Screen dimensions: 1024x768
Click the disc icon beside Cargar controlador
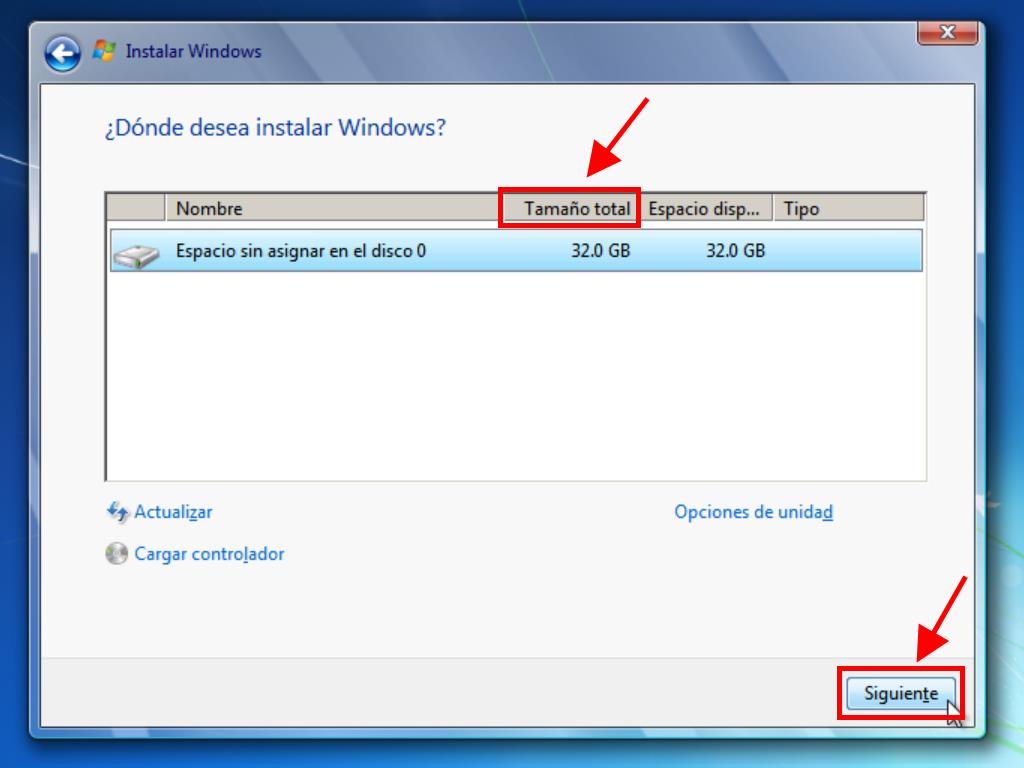117,554
